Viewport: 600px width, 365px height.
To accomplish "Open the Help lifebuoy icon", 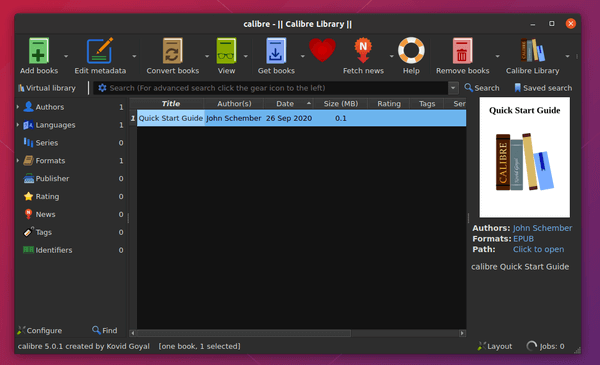I will click(x=411, y=51).
